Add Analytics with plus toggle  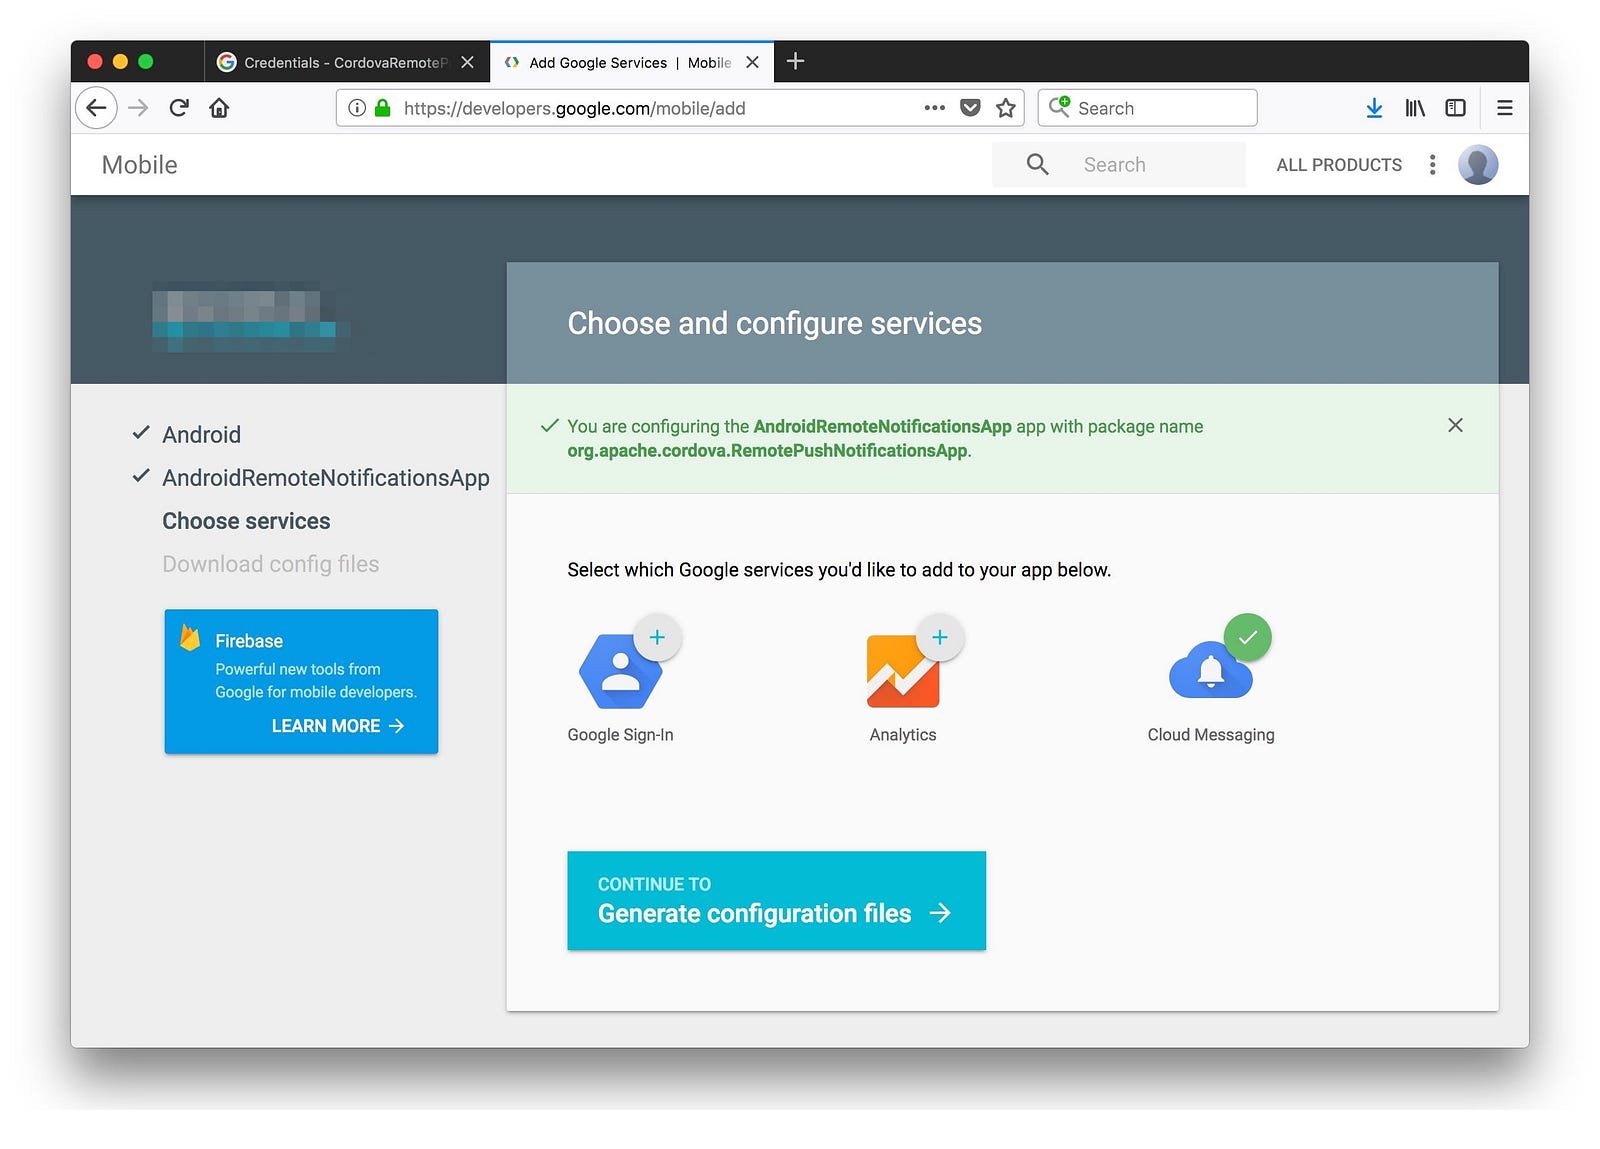pos(940,637)
